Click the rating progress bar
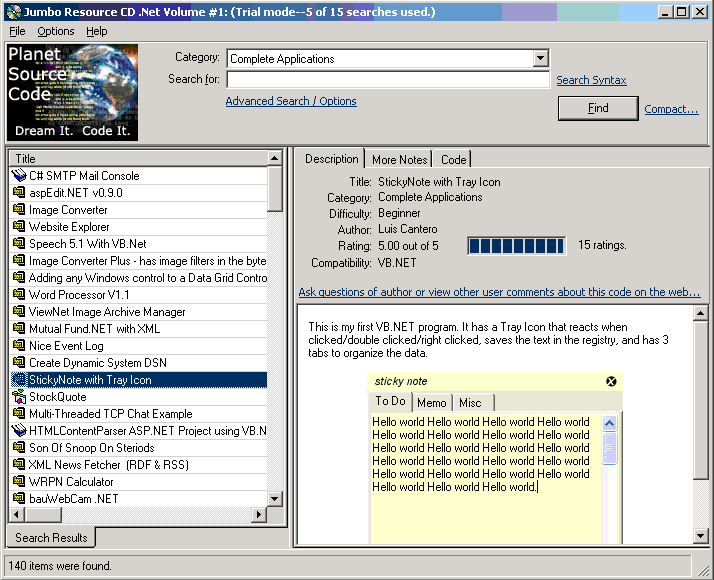 point(516,246)
